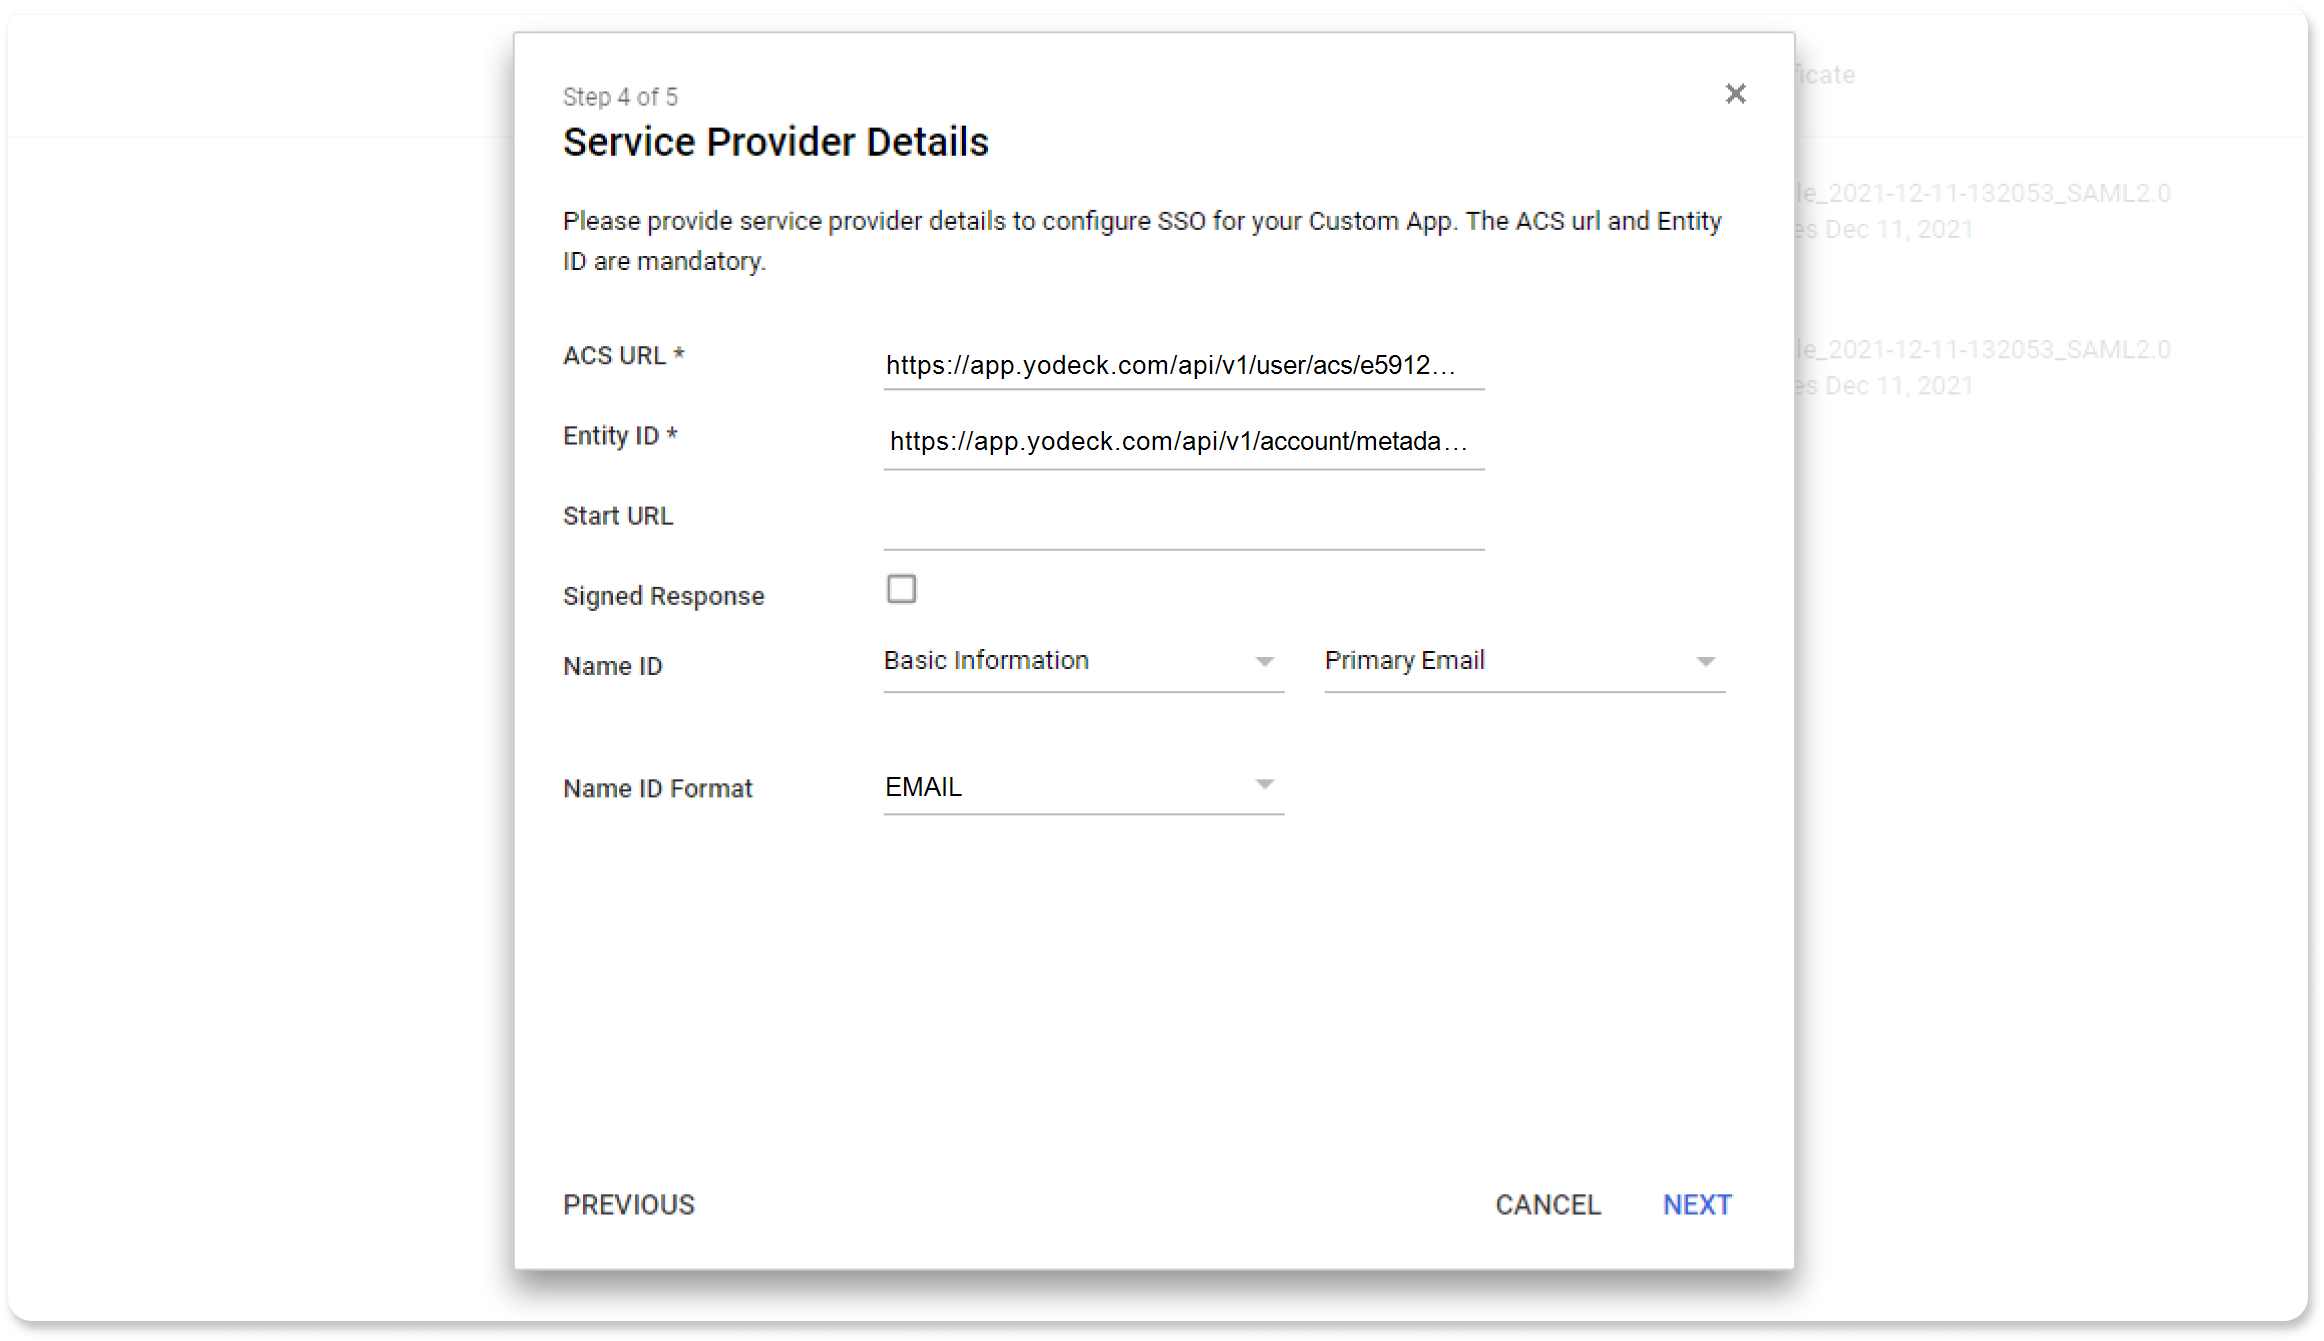
Task: Click the Signed Response label text
Action: (663, 596)
